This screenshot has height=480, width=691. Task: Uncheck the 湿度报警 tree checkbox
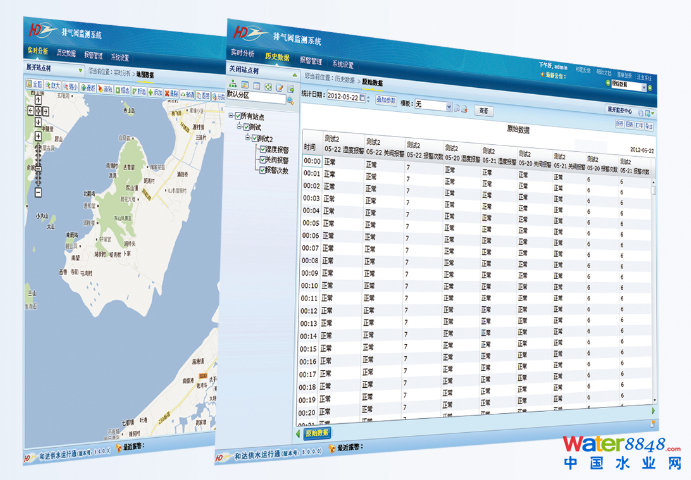[x=263, y=149]
